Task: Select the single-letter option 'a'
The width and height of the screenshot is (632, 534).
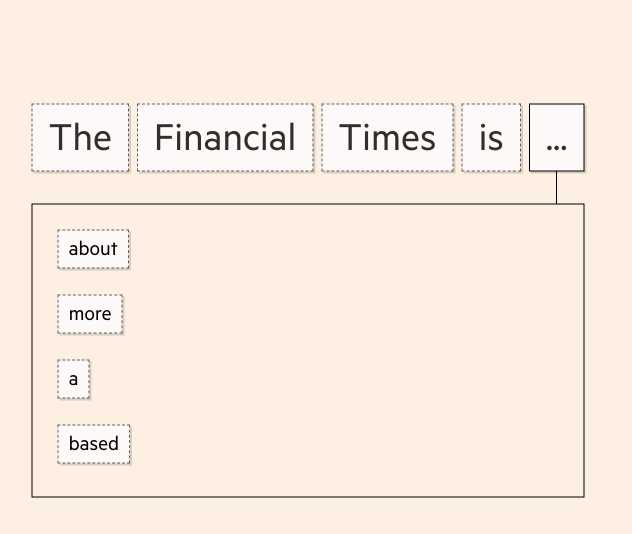Action: pos(73,379)
